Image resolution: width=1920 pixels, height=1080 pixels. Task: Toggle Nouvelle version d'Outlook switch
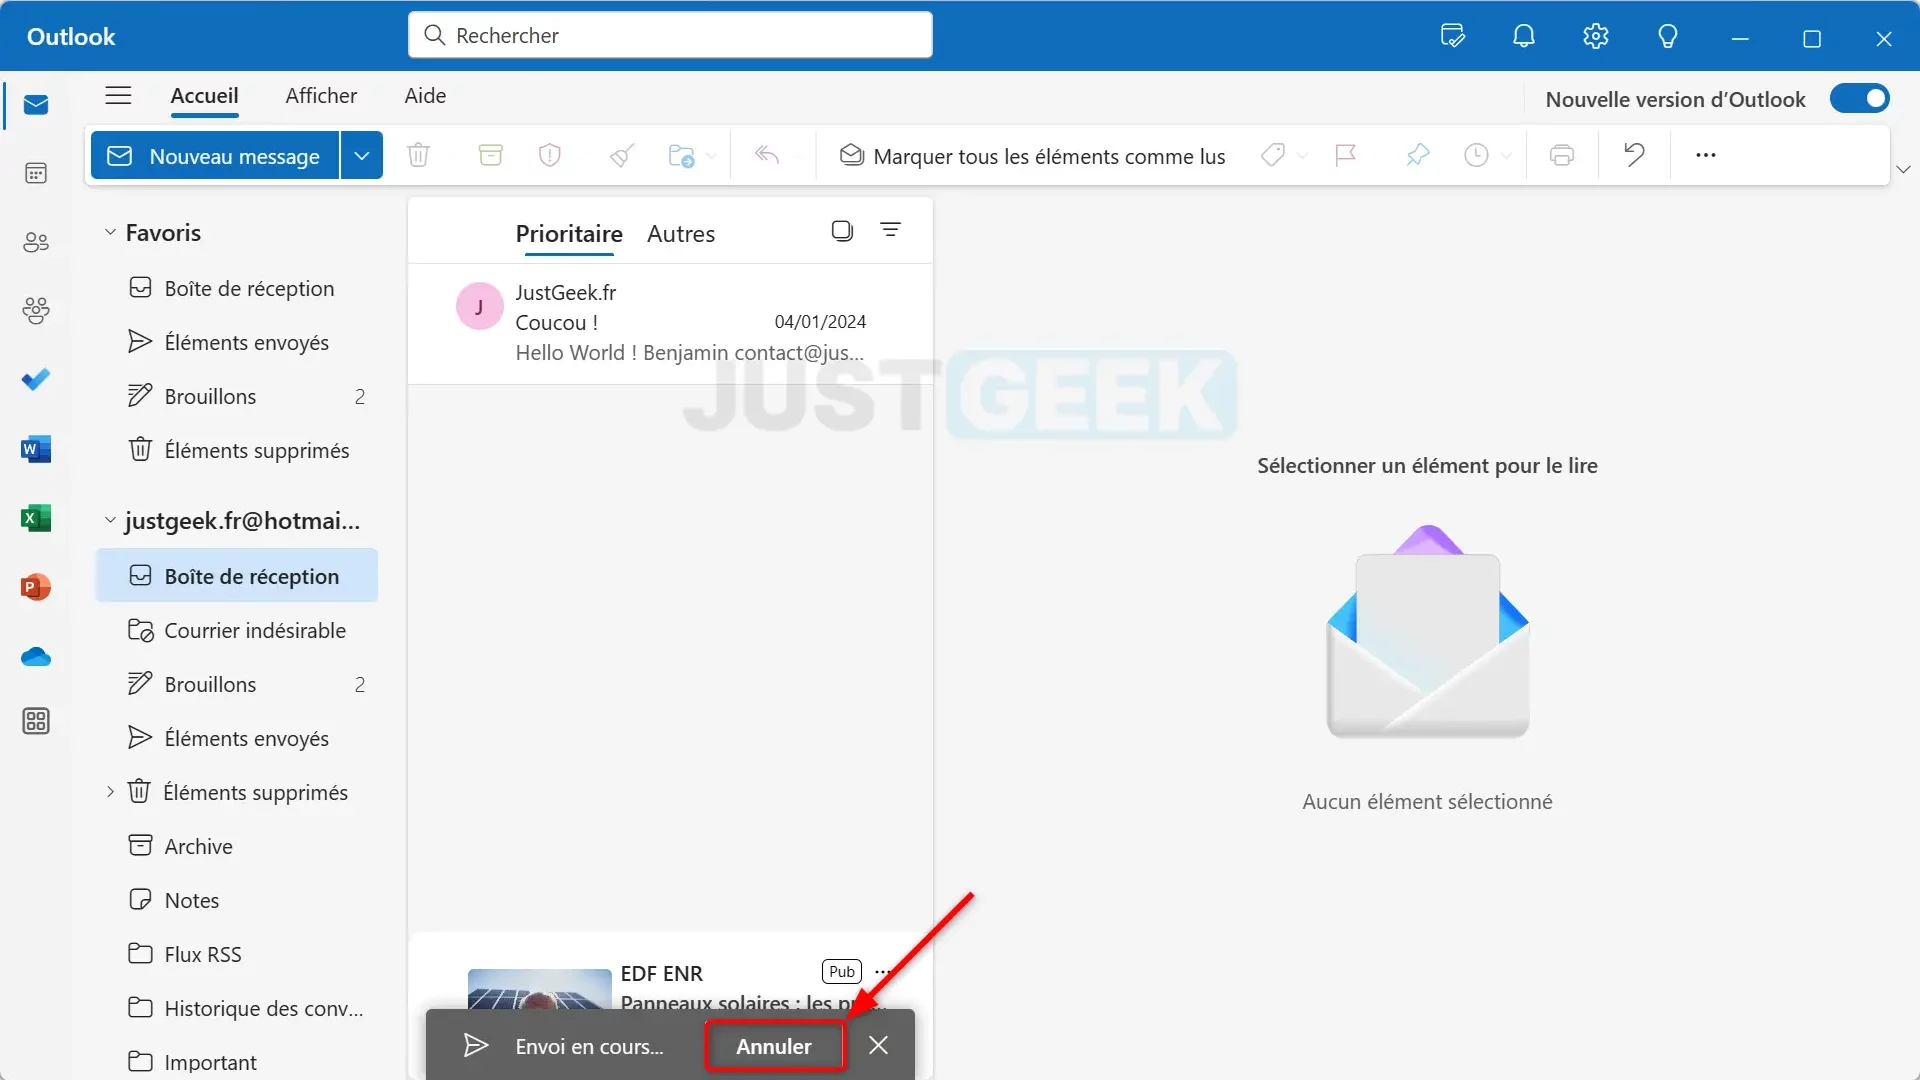click(x=1860, y=99)
